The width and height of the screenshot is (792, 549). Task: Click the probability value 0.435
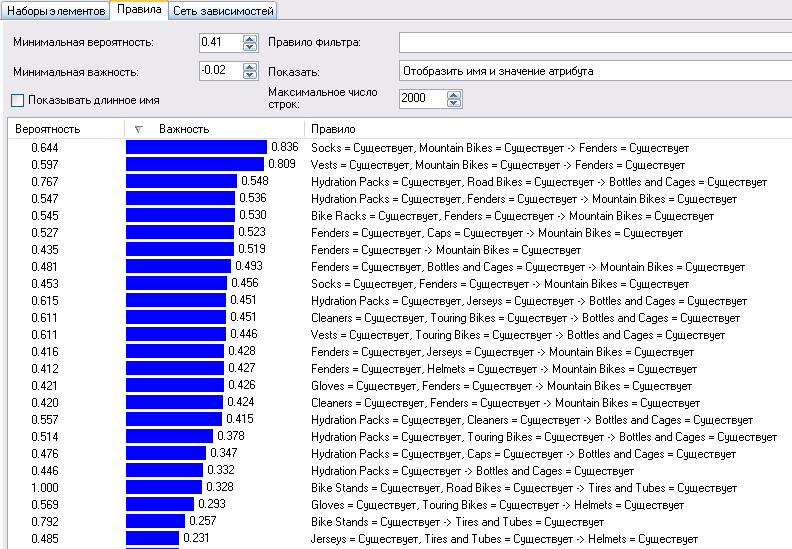click(45, 250)
